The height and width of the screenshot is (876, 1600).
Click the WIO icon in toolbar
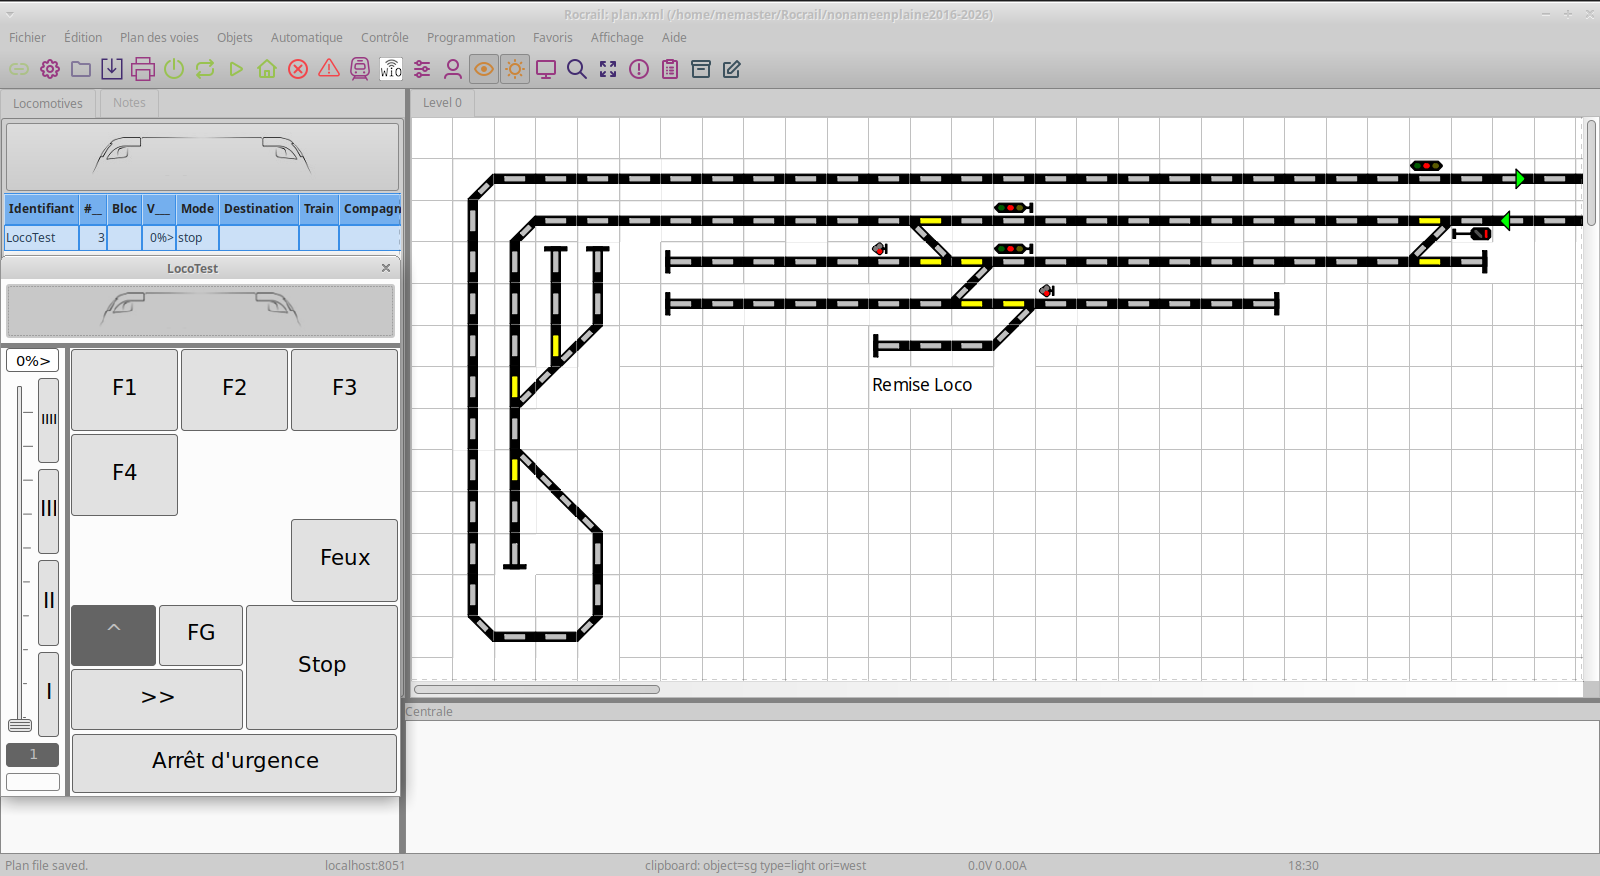click(391, 69)
